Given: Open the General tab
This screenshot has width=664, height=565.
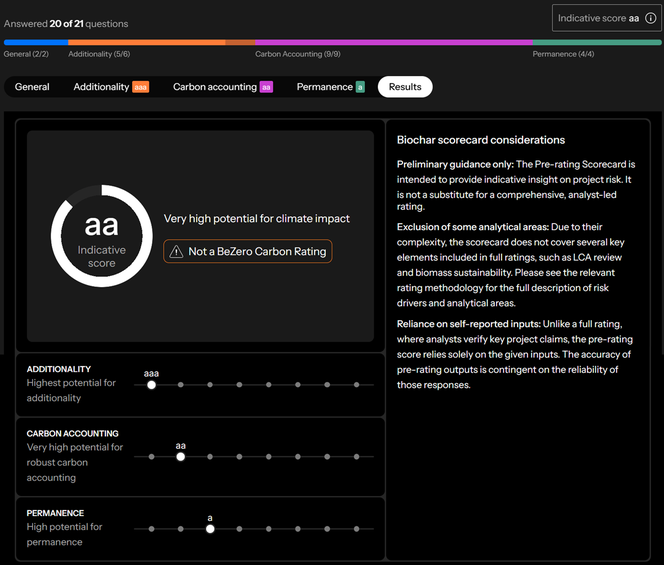Looking at the screenshot, I should point(32,87).
